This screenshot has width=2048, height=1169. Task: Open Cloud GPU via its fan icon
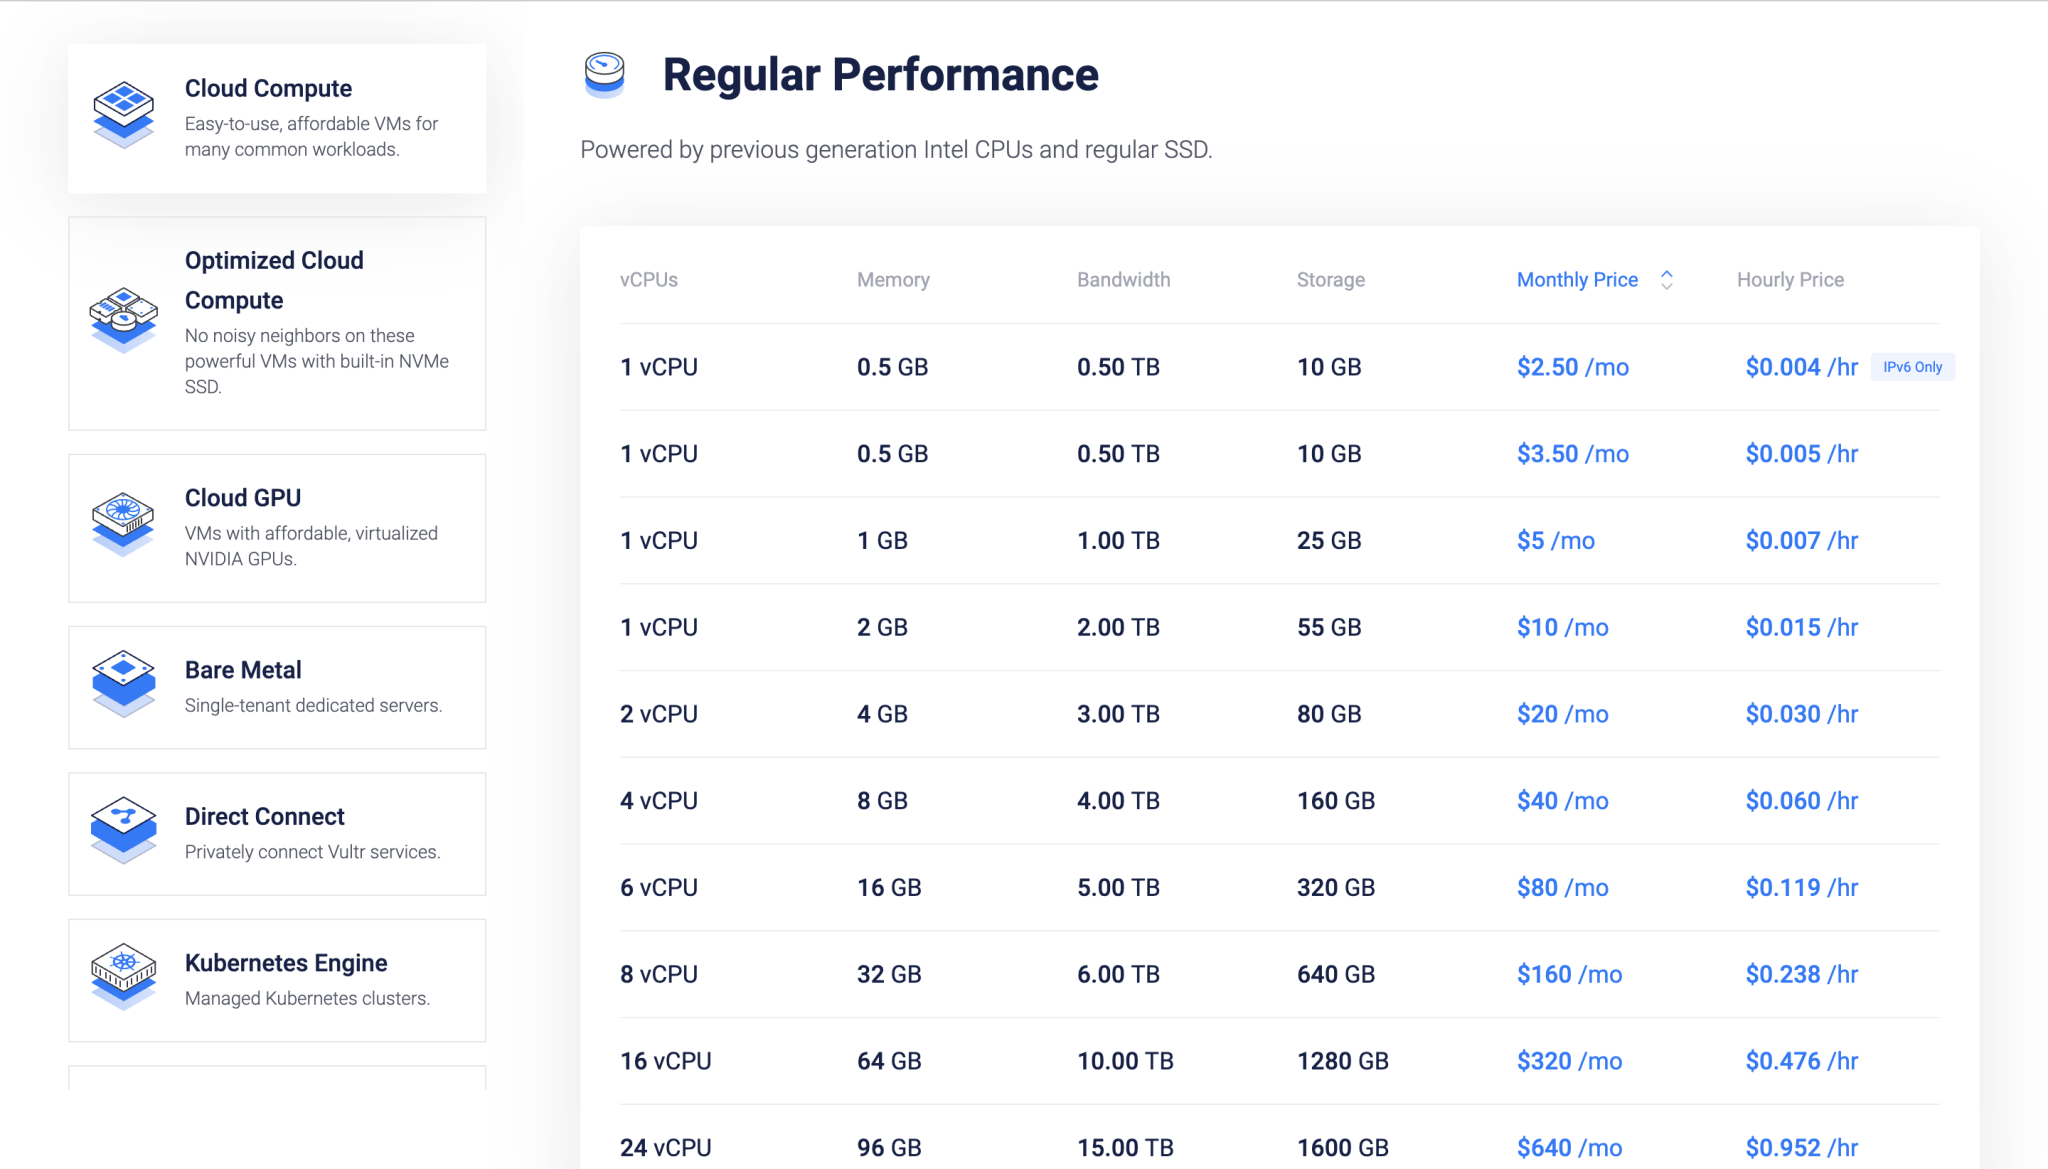(123, 521)
